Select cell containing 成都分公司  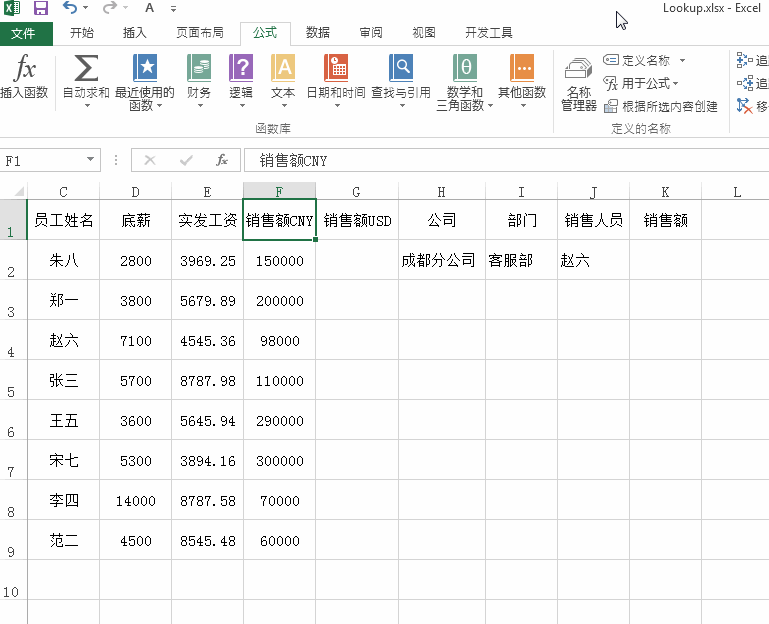441,260
